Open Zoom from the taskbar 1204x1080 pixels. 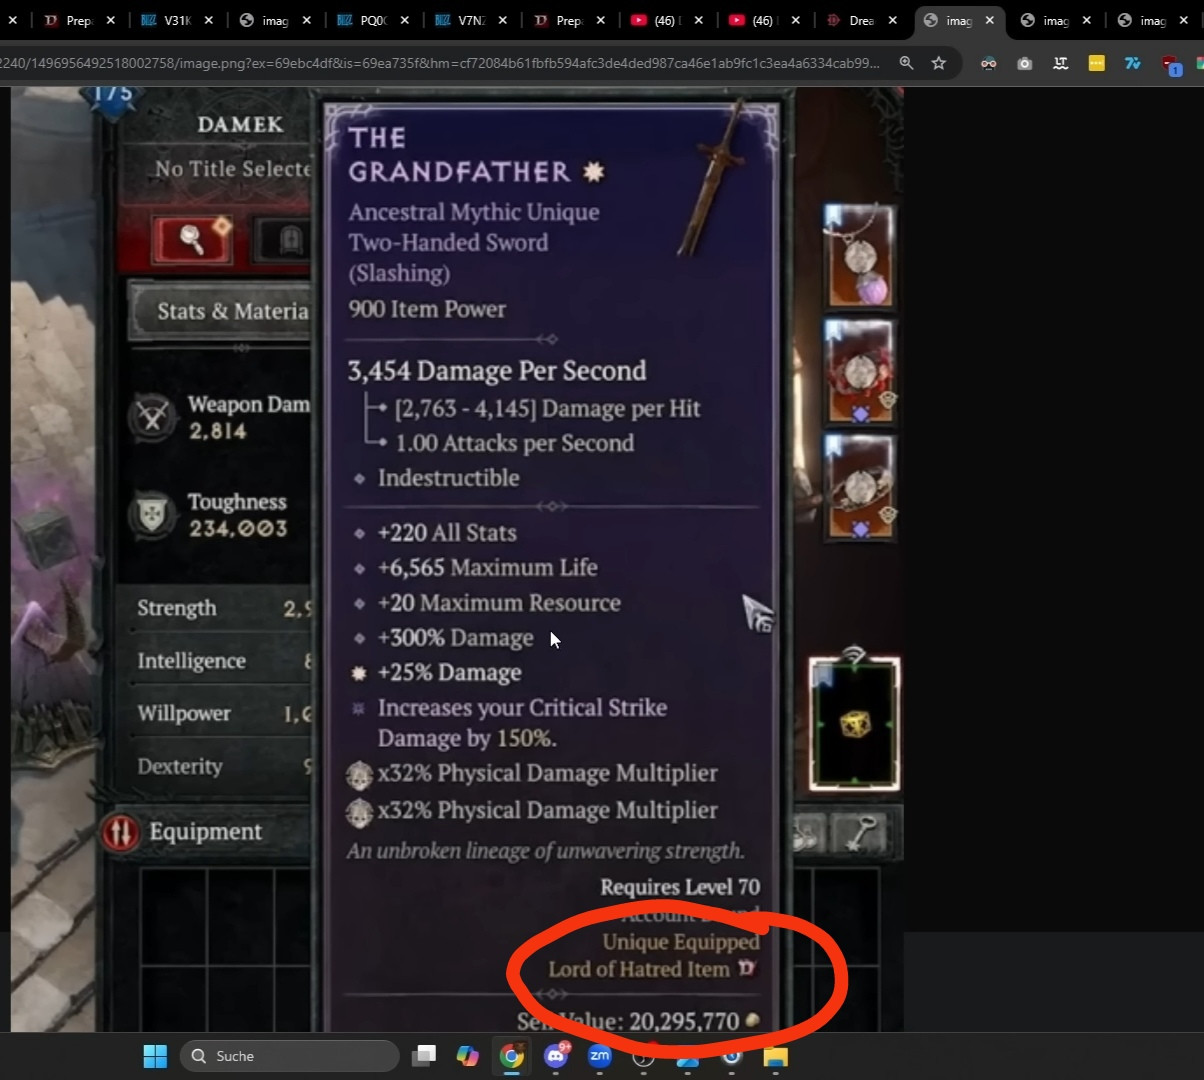(x=599, y=1056)
